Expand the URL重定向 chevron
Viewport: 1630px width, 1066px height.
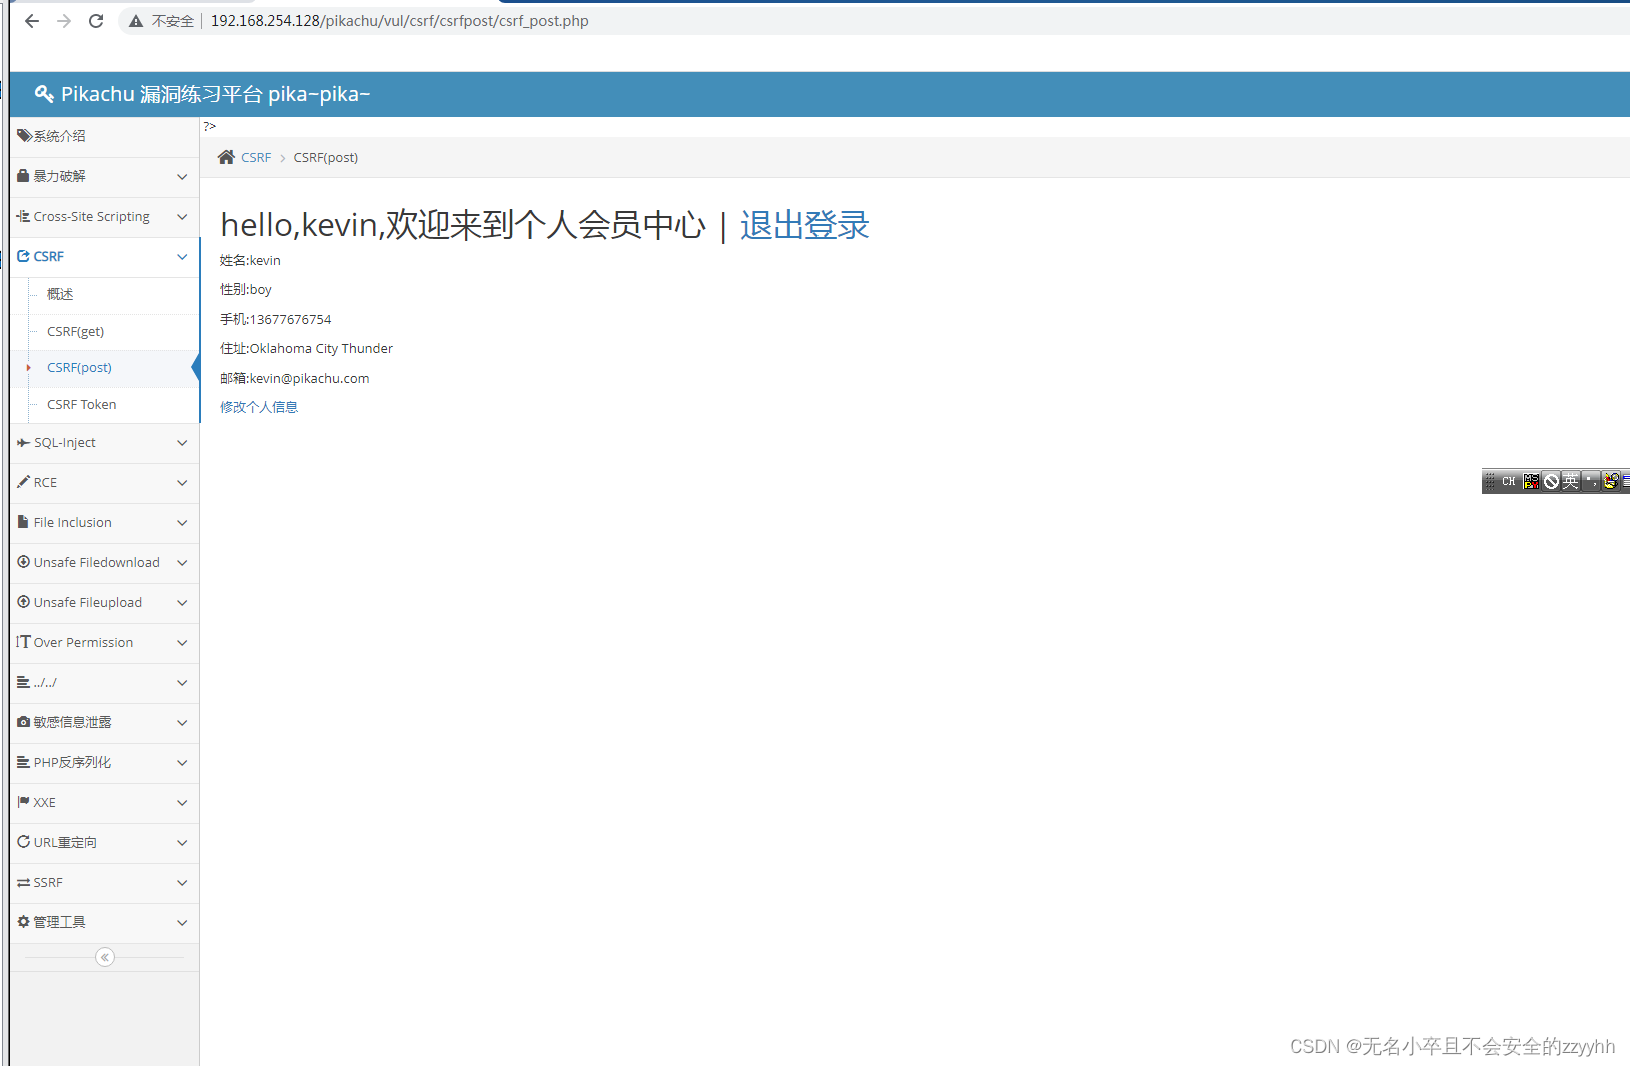point(182,843)
